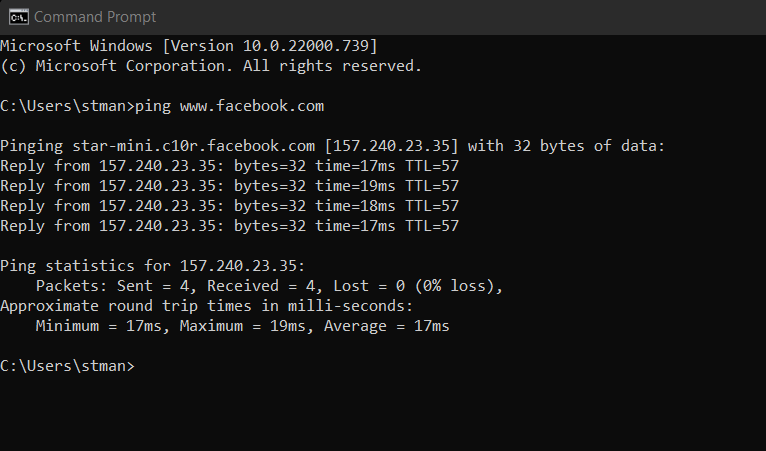Click the Microsoft Corporation copyright line
Viewport: 766px width, 451px height.
tap(210, 66)
